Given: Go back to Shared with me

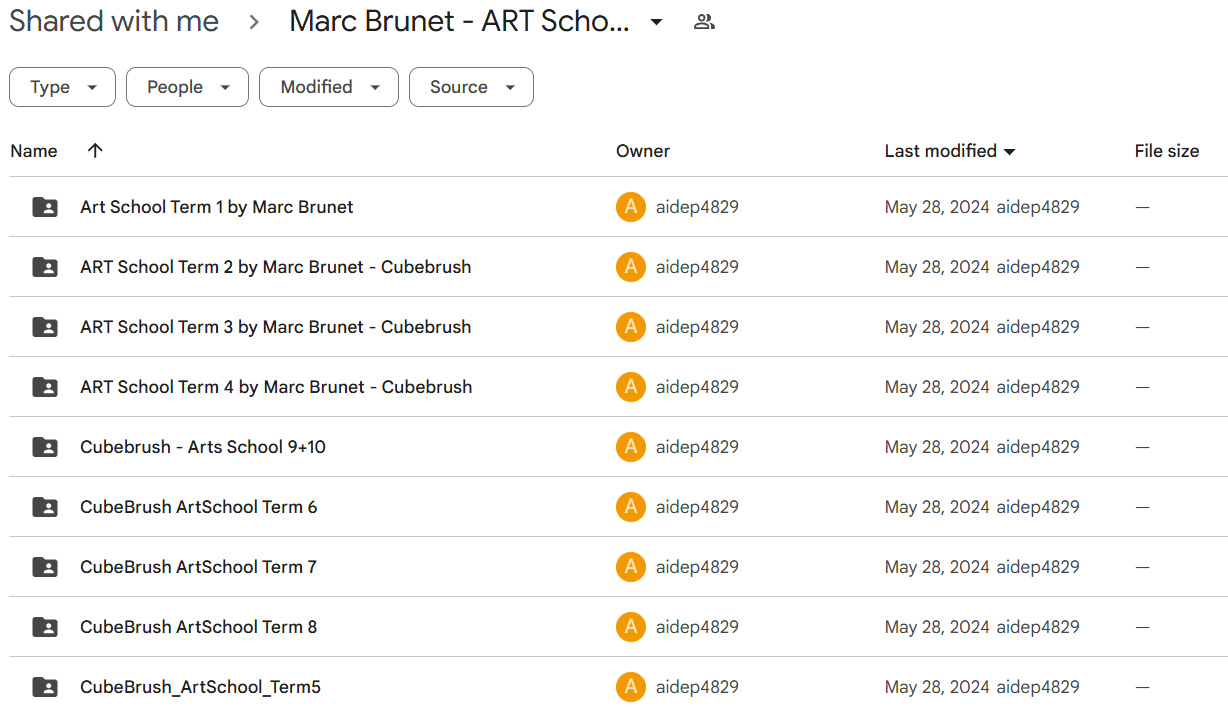Looking at the screenshot, I should (x=114, y=22).
